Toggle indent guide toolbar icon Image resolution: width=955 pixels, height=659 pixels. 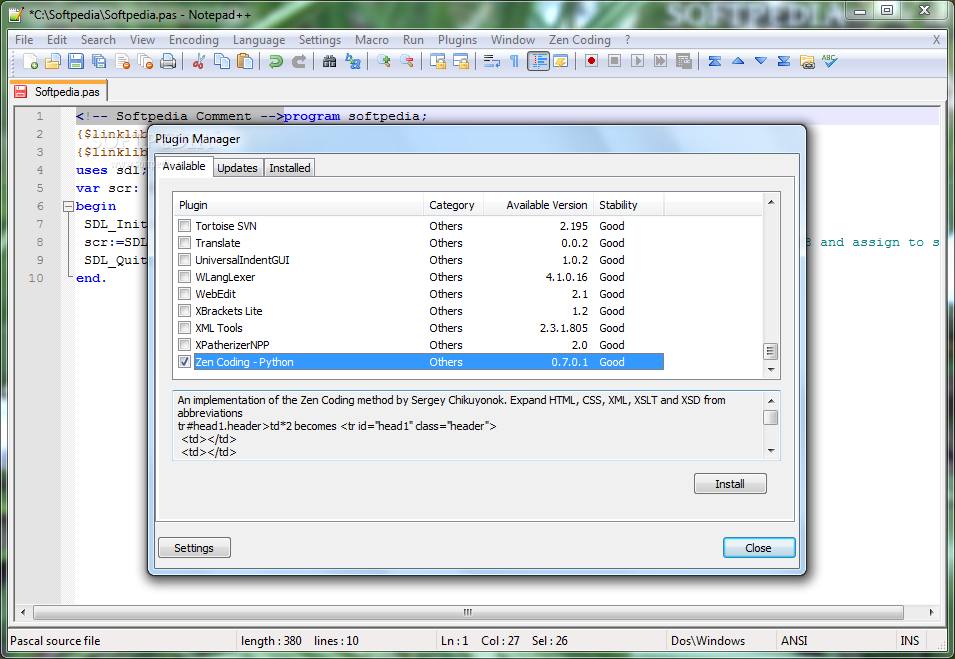[x=538, y=62]
